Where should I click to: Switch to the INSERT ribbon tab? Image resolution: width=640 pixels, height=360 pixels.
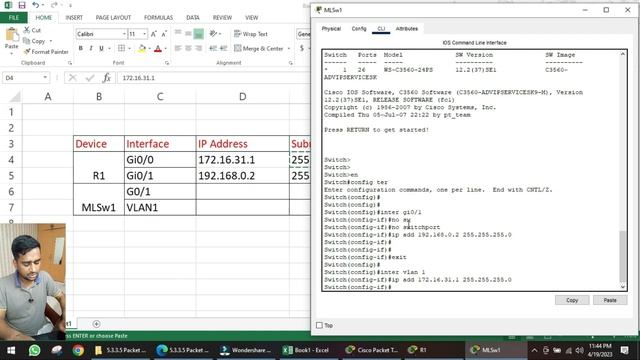pyautogui.click(x=74, y=18)
